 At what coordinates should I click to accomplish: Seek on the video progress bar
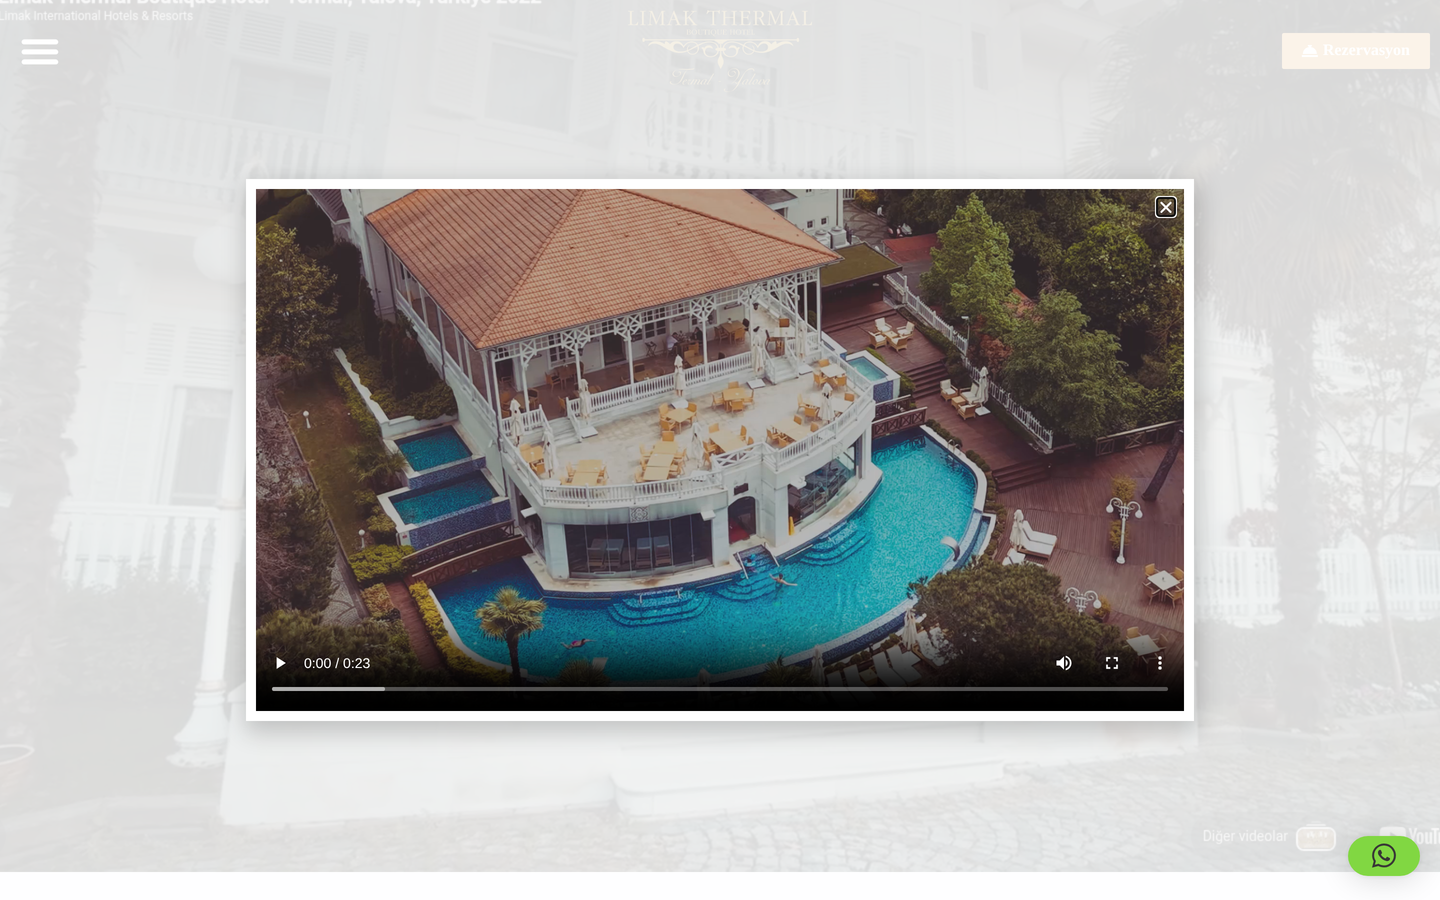[x=720, y=689]
